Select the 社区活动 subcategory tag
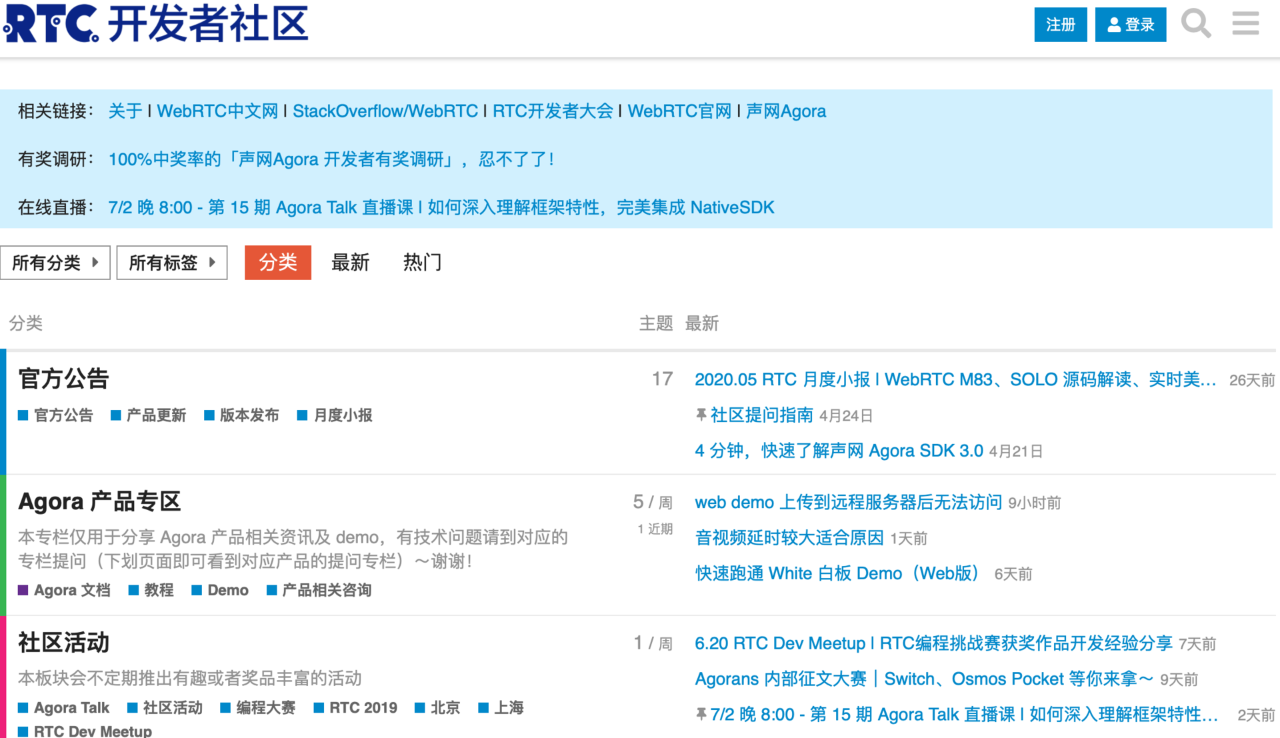The height and width of the screenshot is (738, 1280). 165,707
